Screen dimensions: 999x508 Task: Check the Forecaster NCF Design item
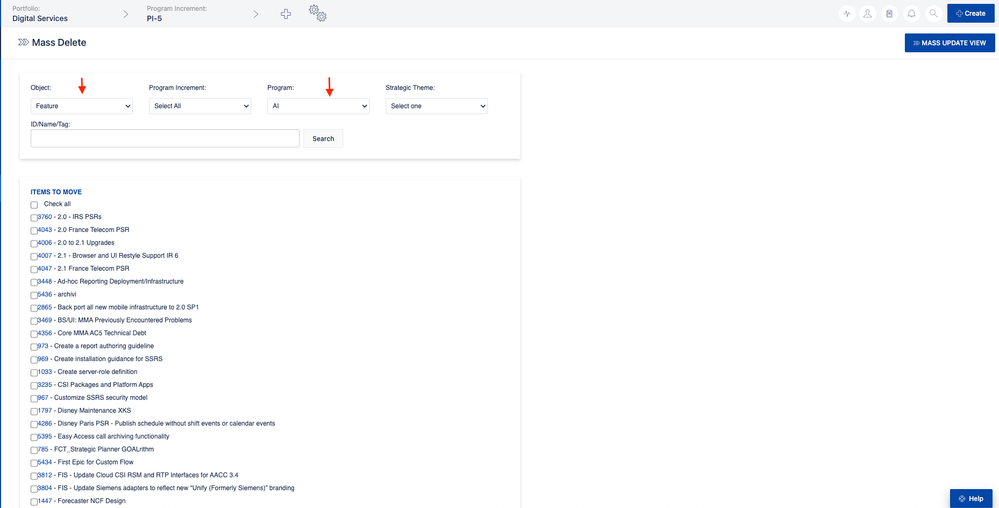(34, 502)
